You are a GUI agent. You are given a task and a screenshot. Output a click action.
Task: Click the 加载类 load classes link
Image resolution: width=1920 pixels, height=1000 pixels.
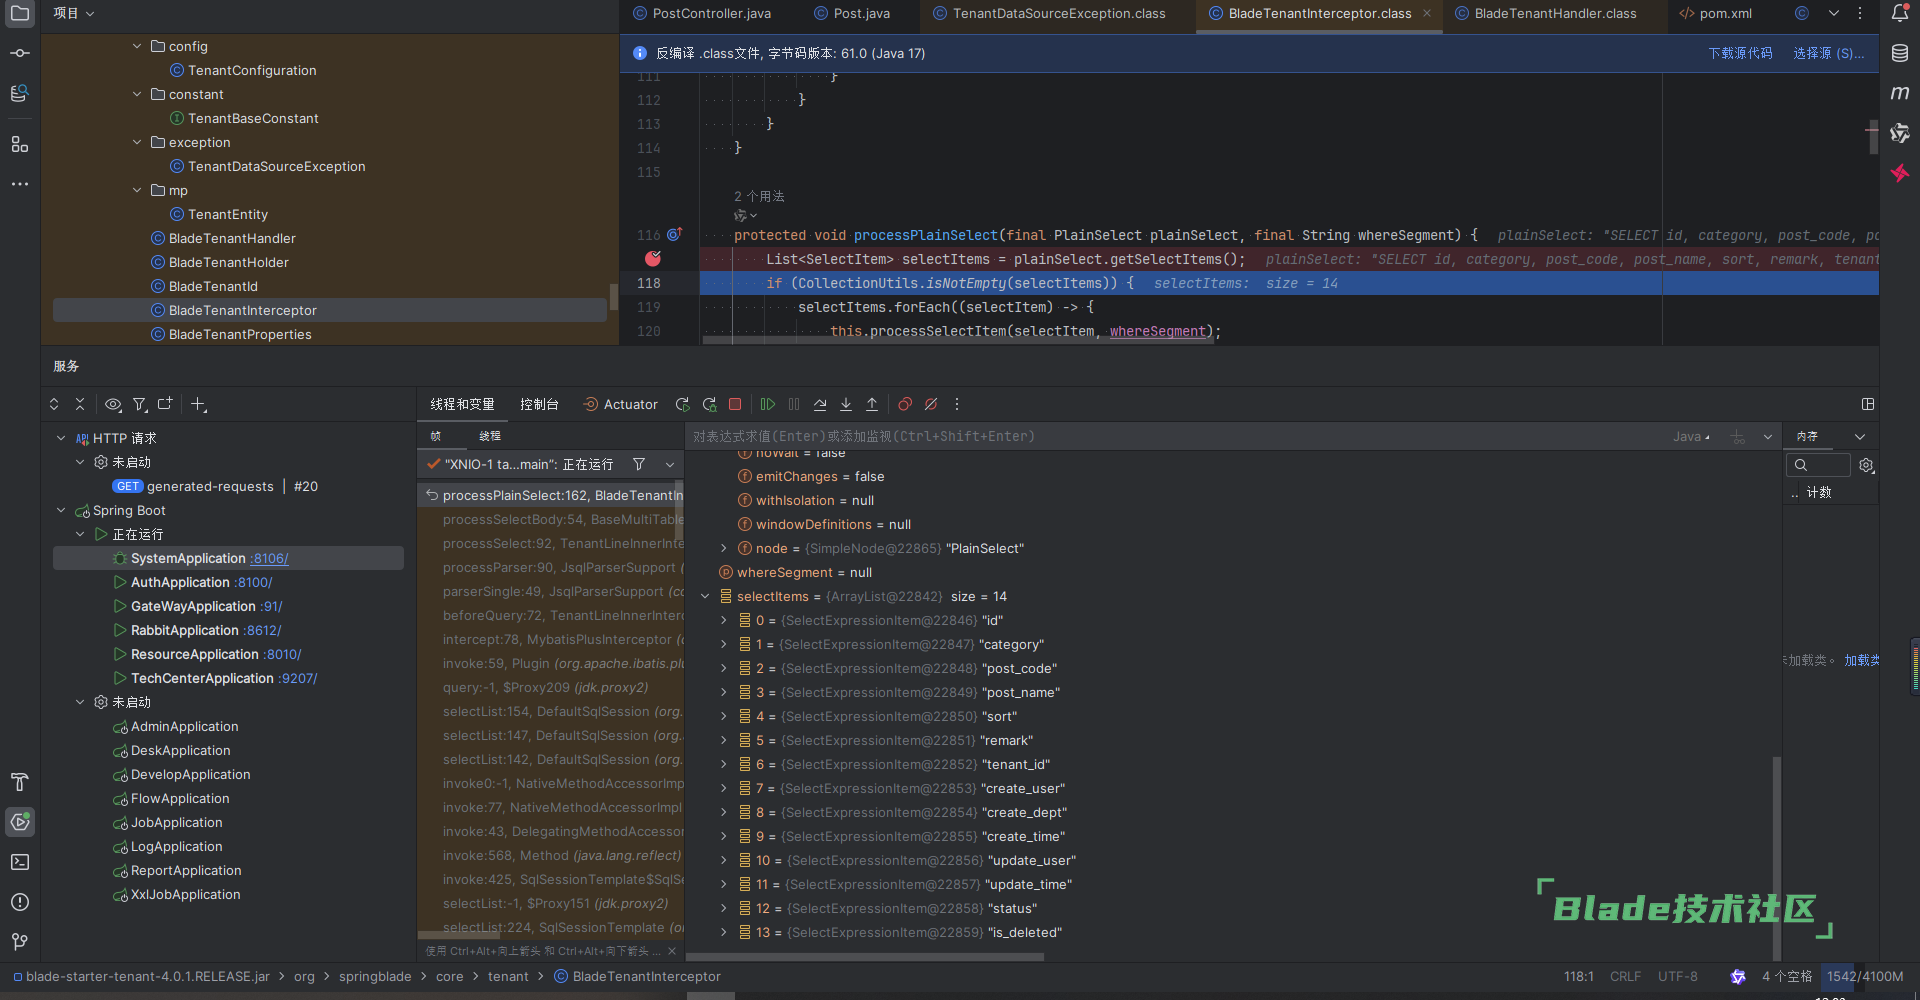point(1861,660)
